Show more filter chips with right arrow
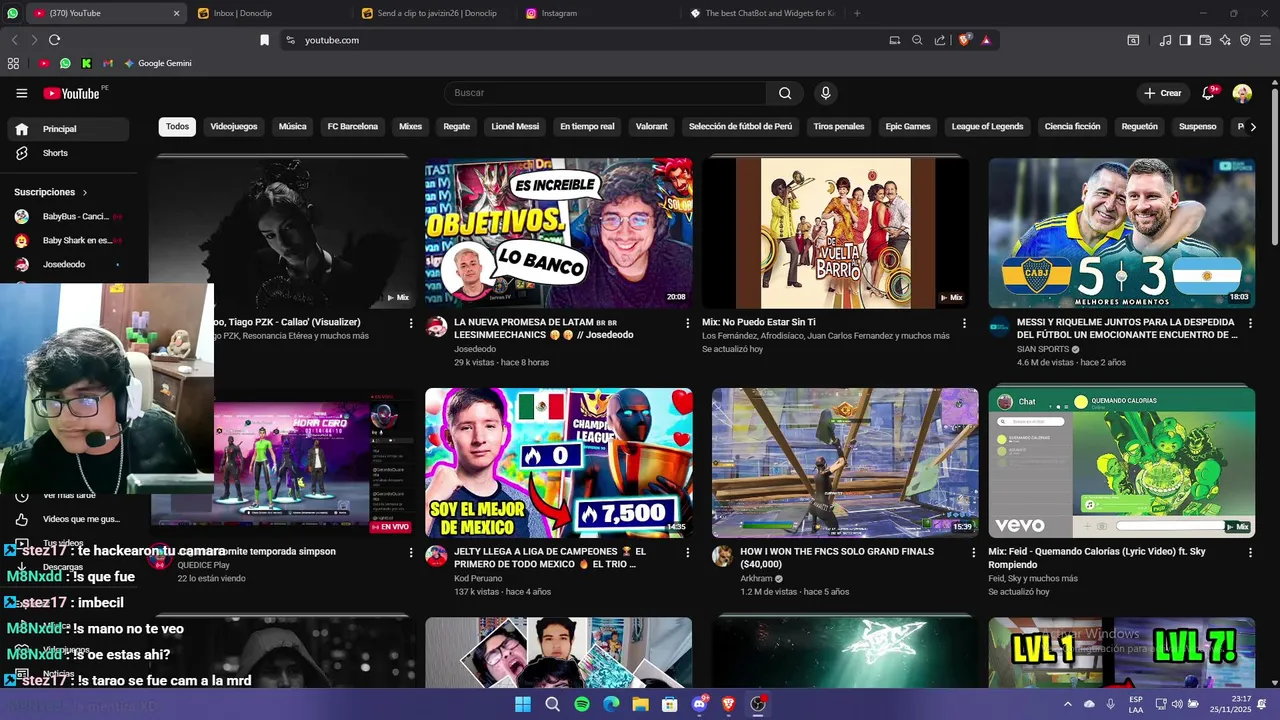The image size is (1280, 720). click(1254, 127)
